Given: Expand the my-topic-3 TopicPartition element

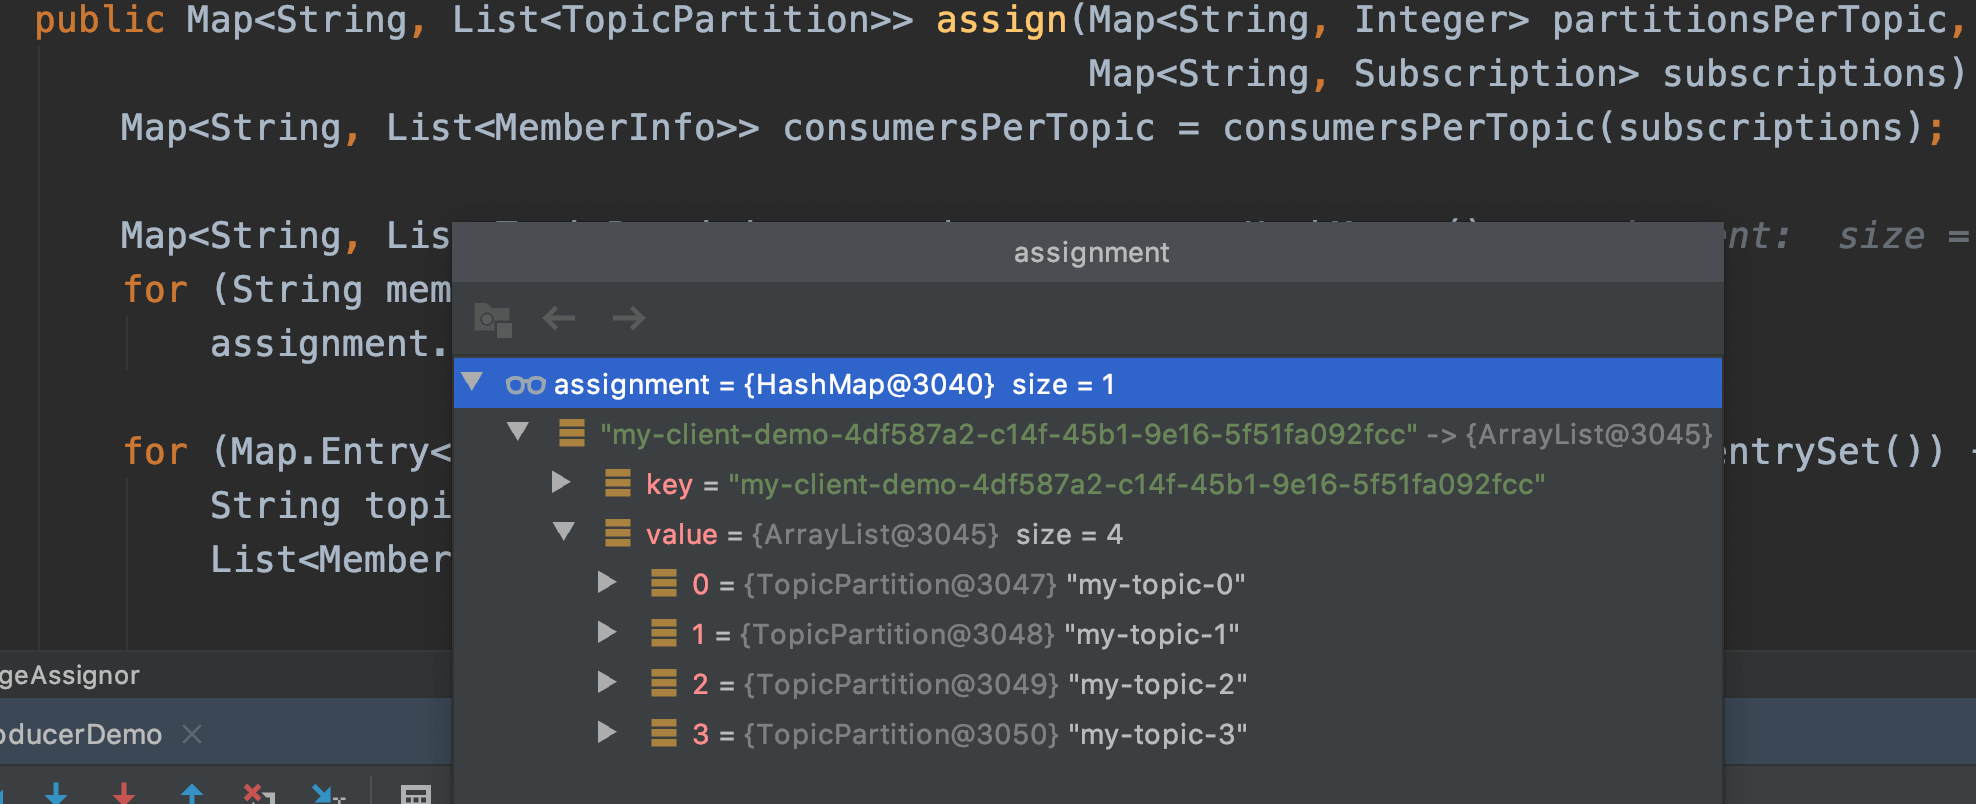Looking at the screenshot, I should click(x=606, y=733).
